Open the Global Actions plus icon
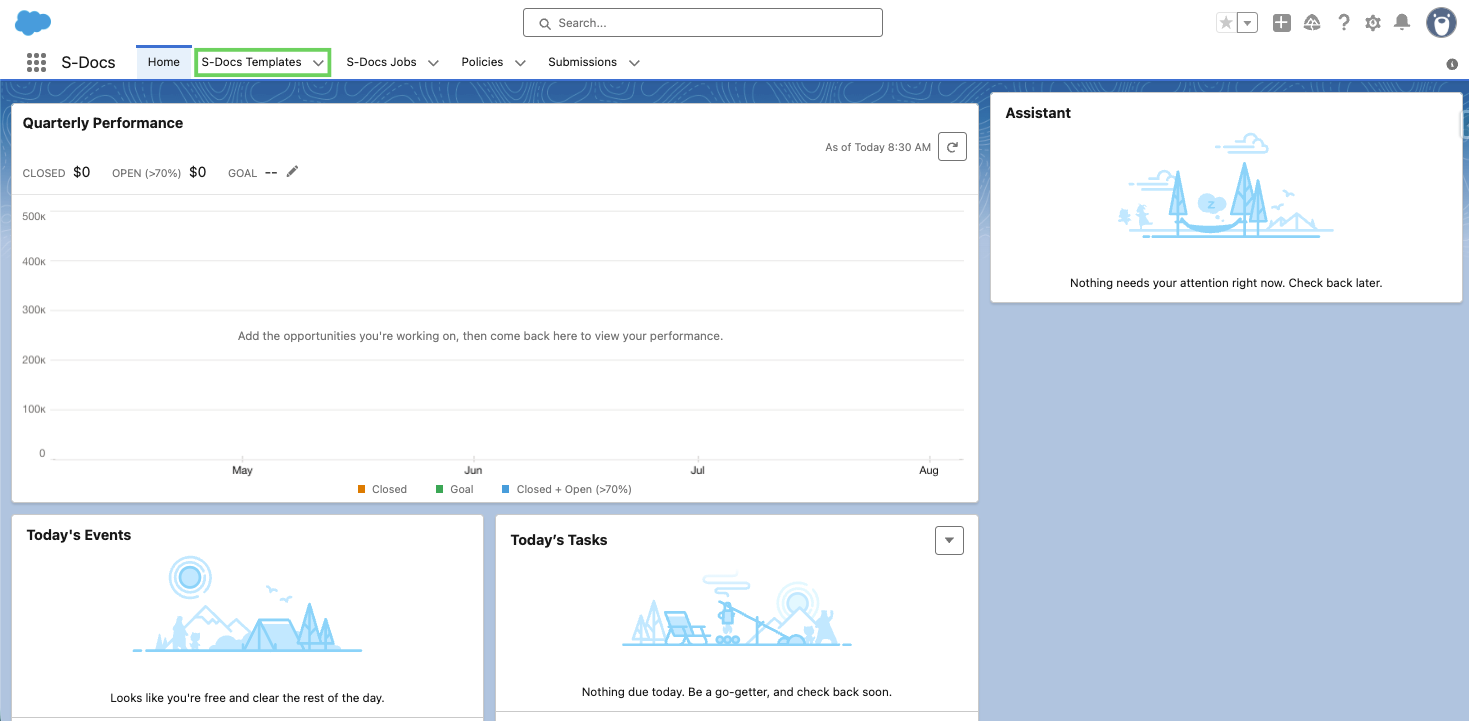Image resolution: width=1469 pixels, height=721 pixels. [1282, 22]
